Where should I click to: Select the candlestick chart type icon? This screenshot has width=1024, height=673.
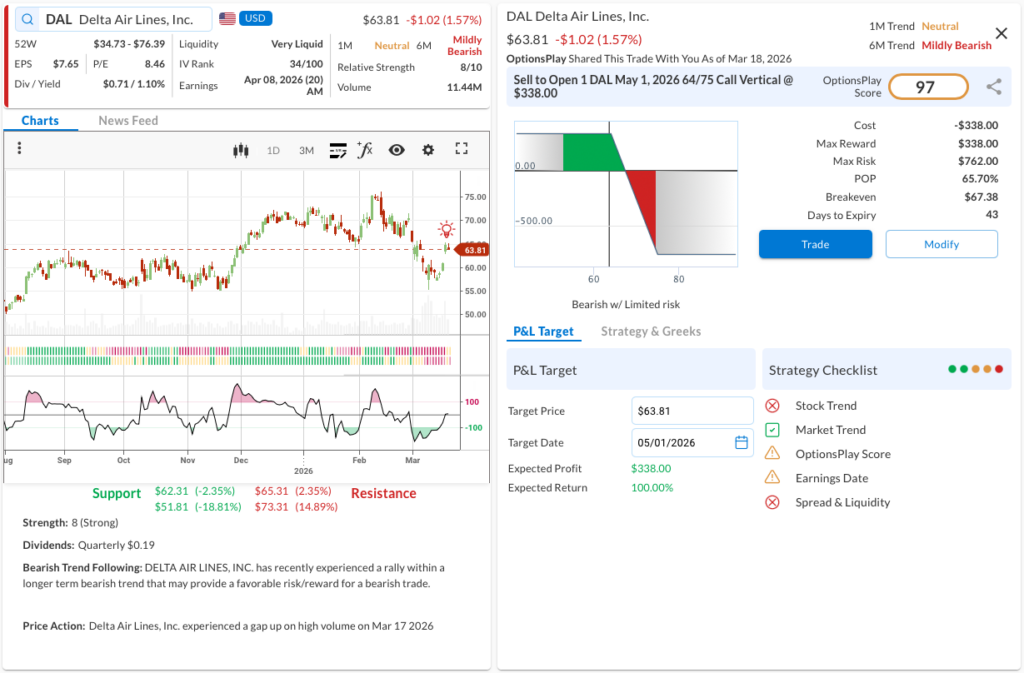(239, 150)
